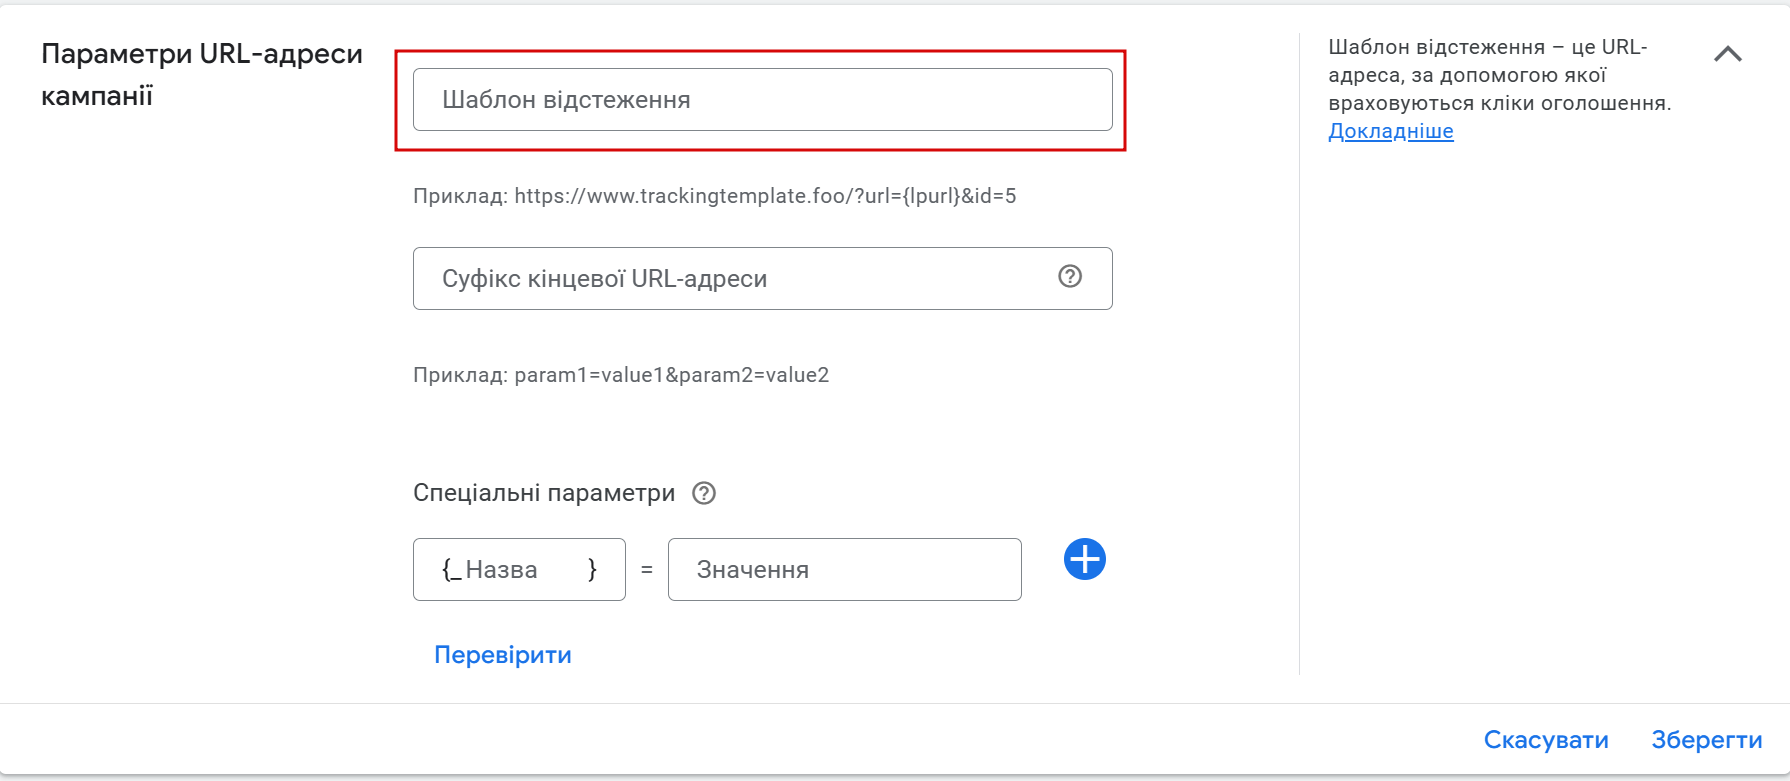1790x781 pixels.
Task: Collapse the section using the chevron arrow
Action: point(1727,54)
